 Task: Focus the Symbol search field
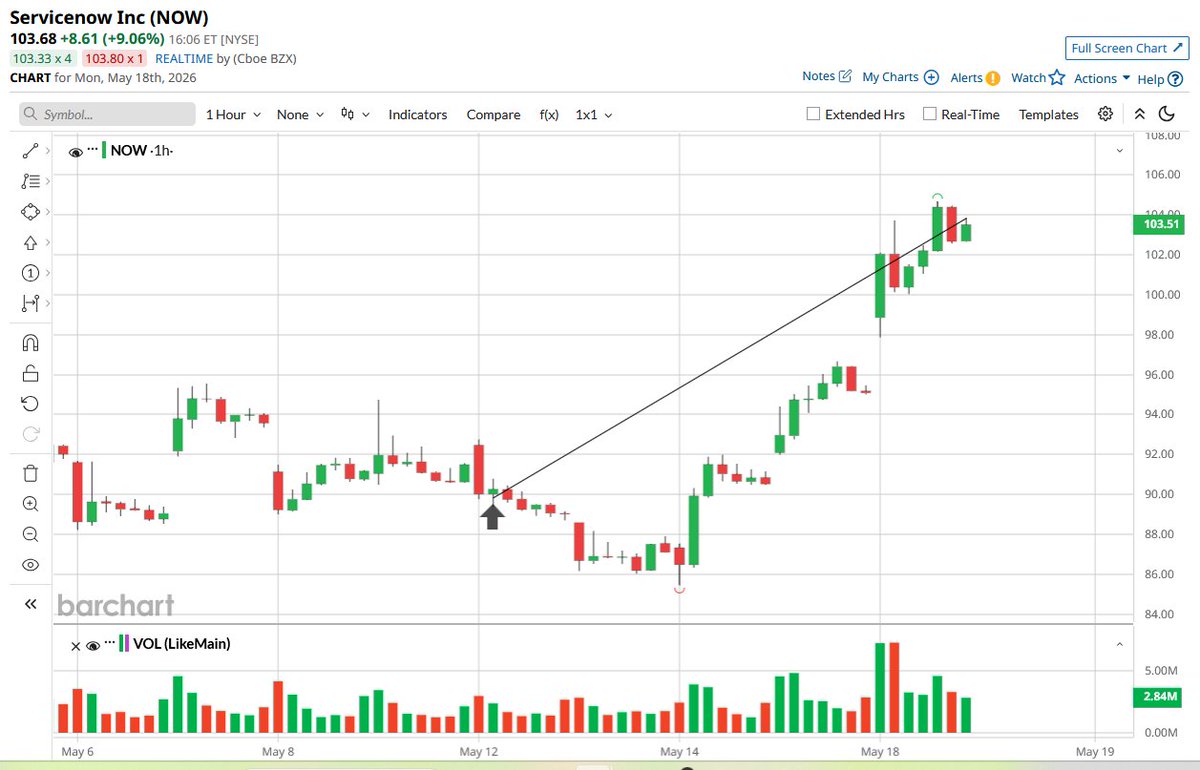(105, 114)
